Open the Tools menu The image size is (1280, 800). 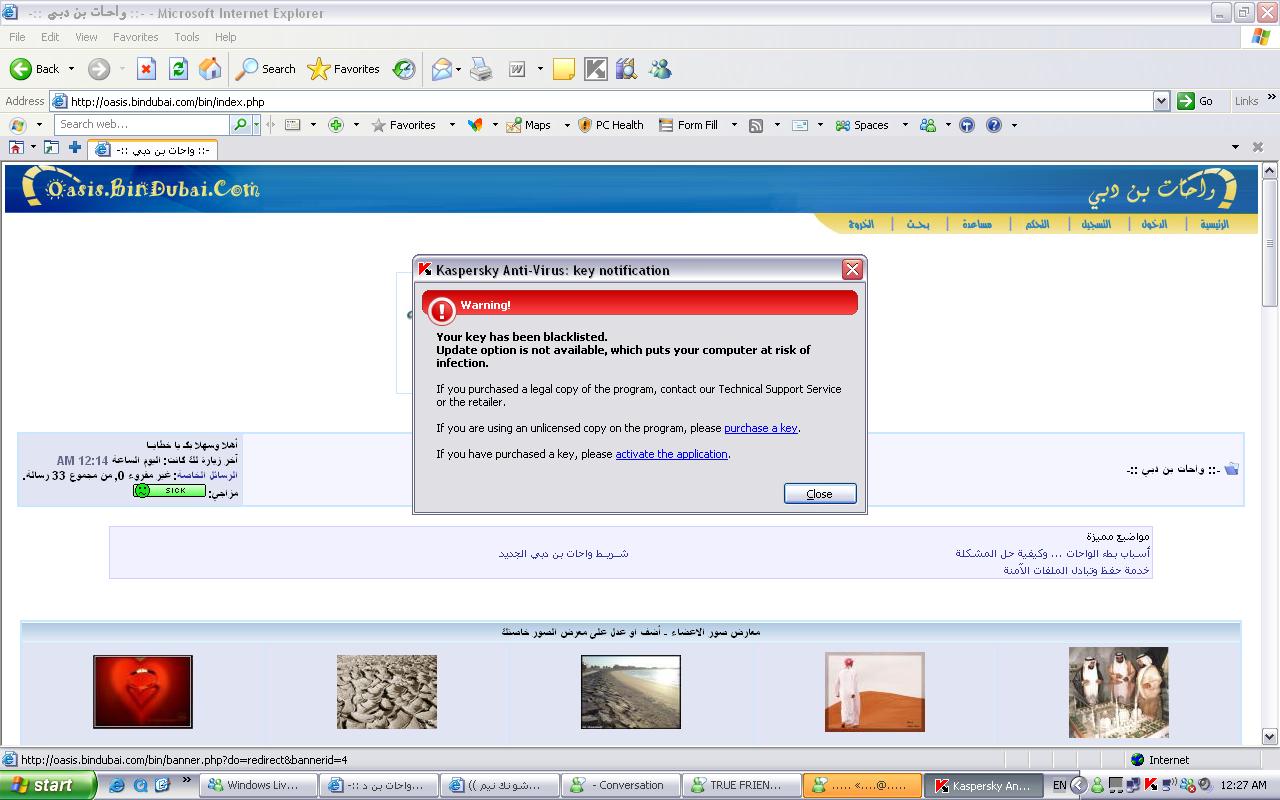click(x=187, y=37)
